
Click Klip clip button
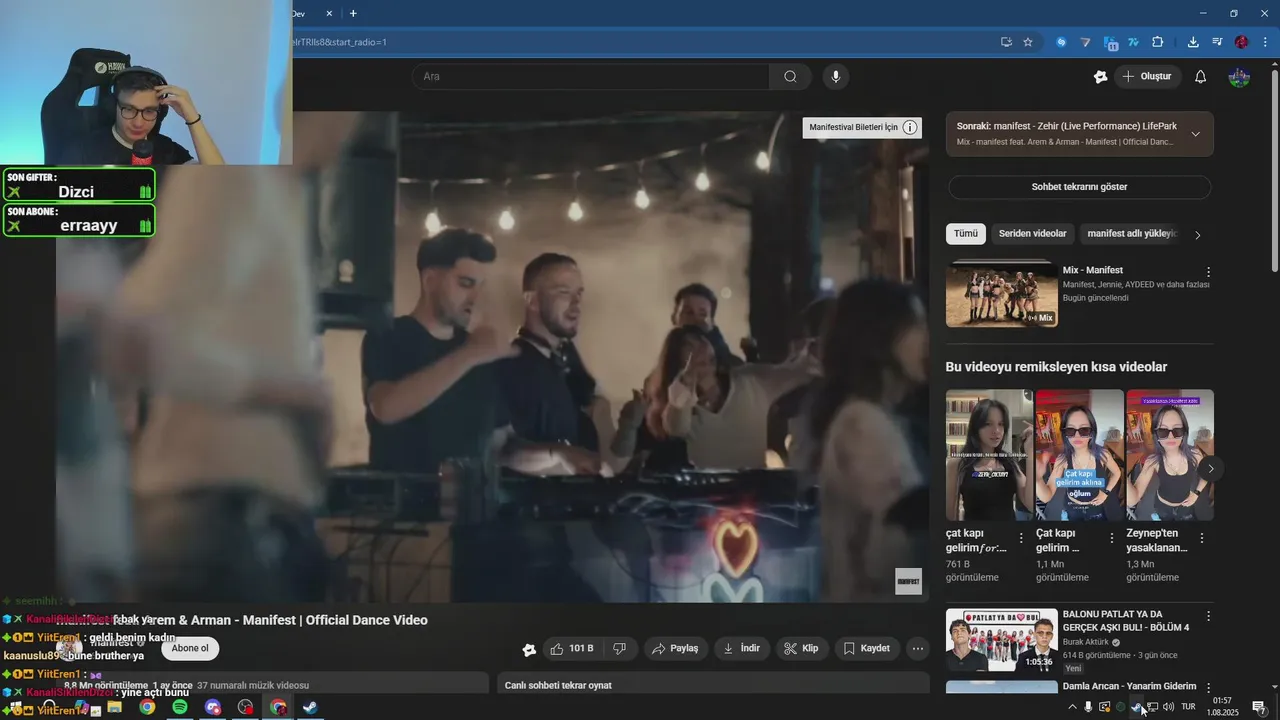[801, 649]
